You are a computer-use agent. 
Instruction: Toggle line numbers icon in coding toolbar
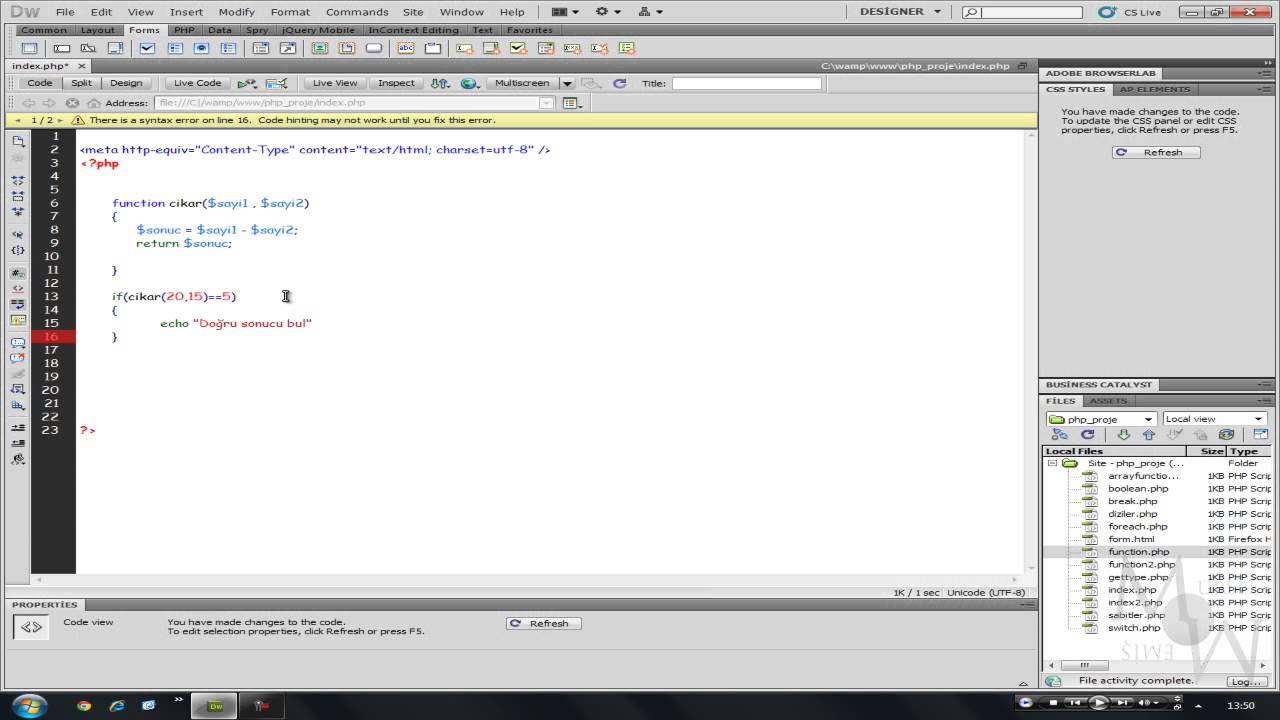click(18, 272)
